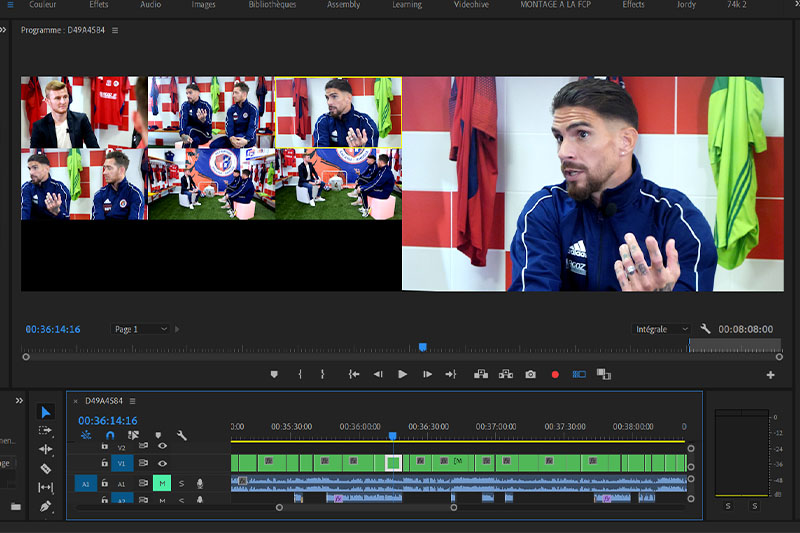800x533 pixels.
Task: Open timeline display settings wrench
Action: coord(182,435)
